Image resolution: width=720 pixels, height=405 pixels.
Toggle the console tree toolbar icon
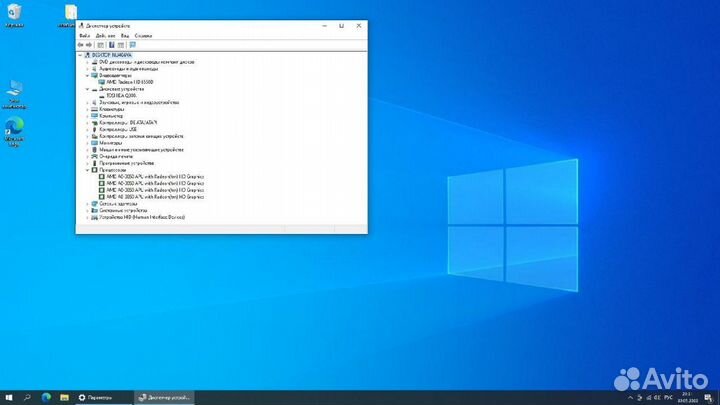tap(101, 45)
